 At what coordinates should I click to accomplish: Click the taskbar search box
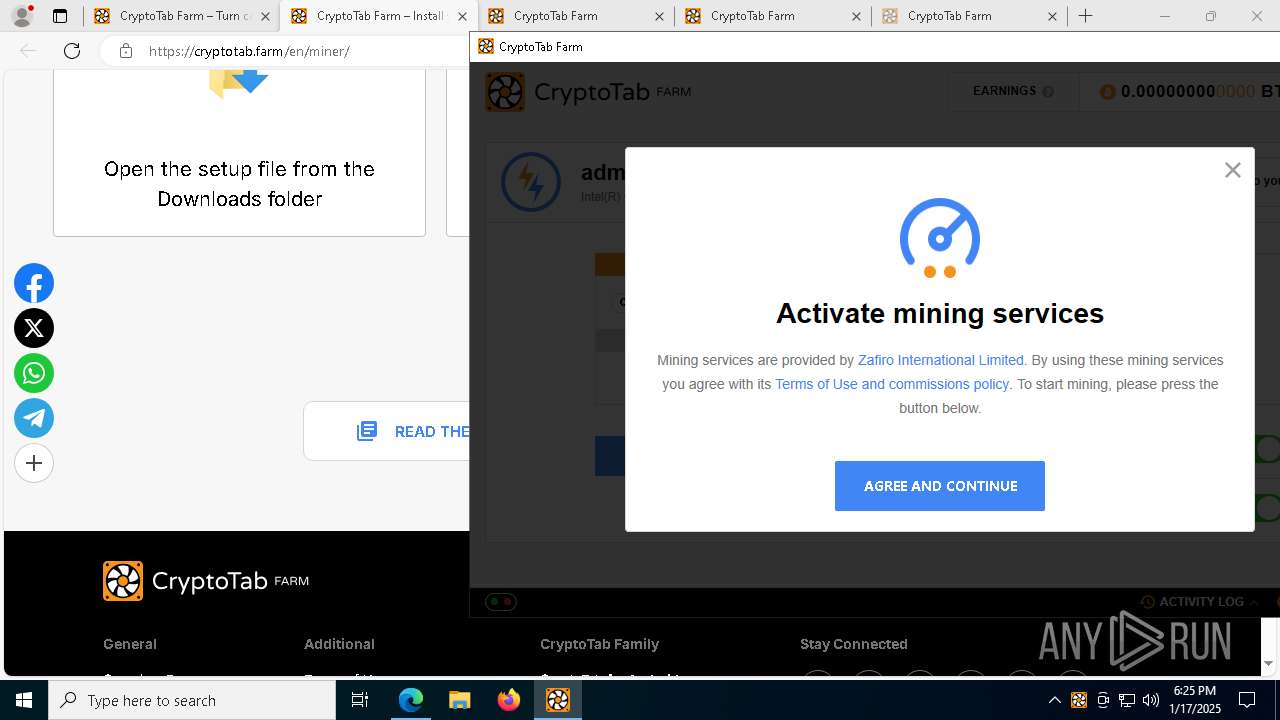coord(192,700)
